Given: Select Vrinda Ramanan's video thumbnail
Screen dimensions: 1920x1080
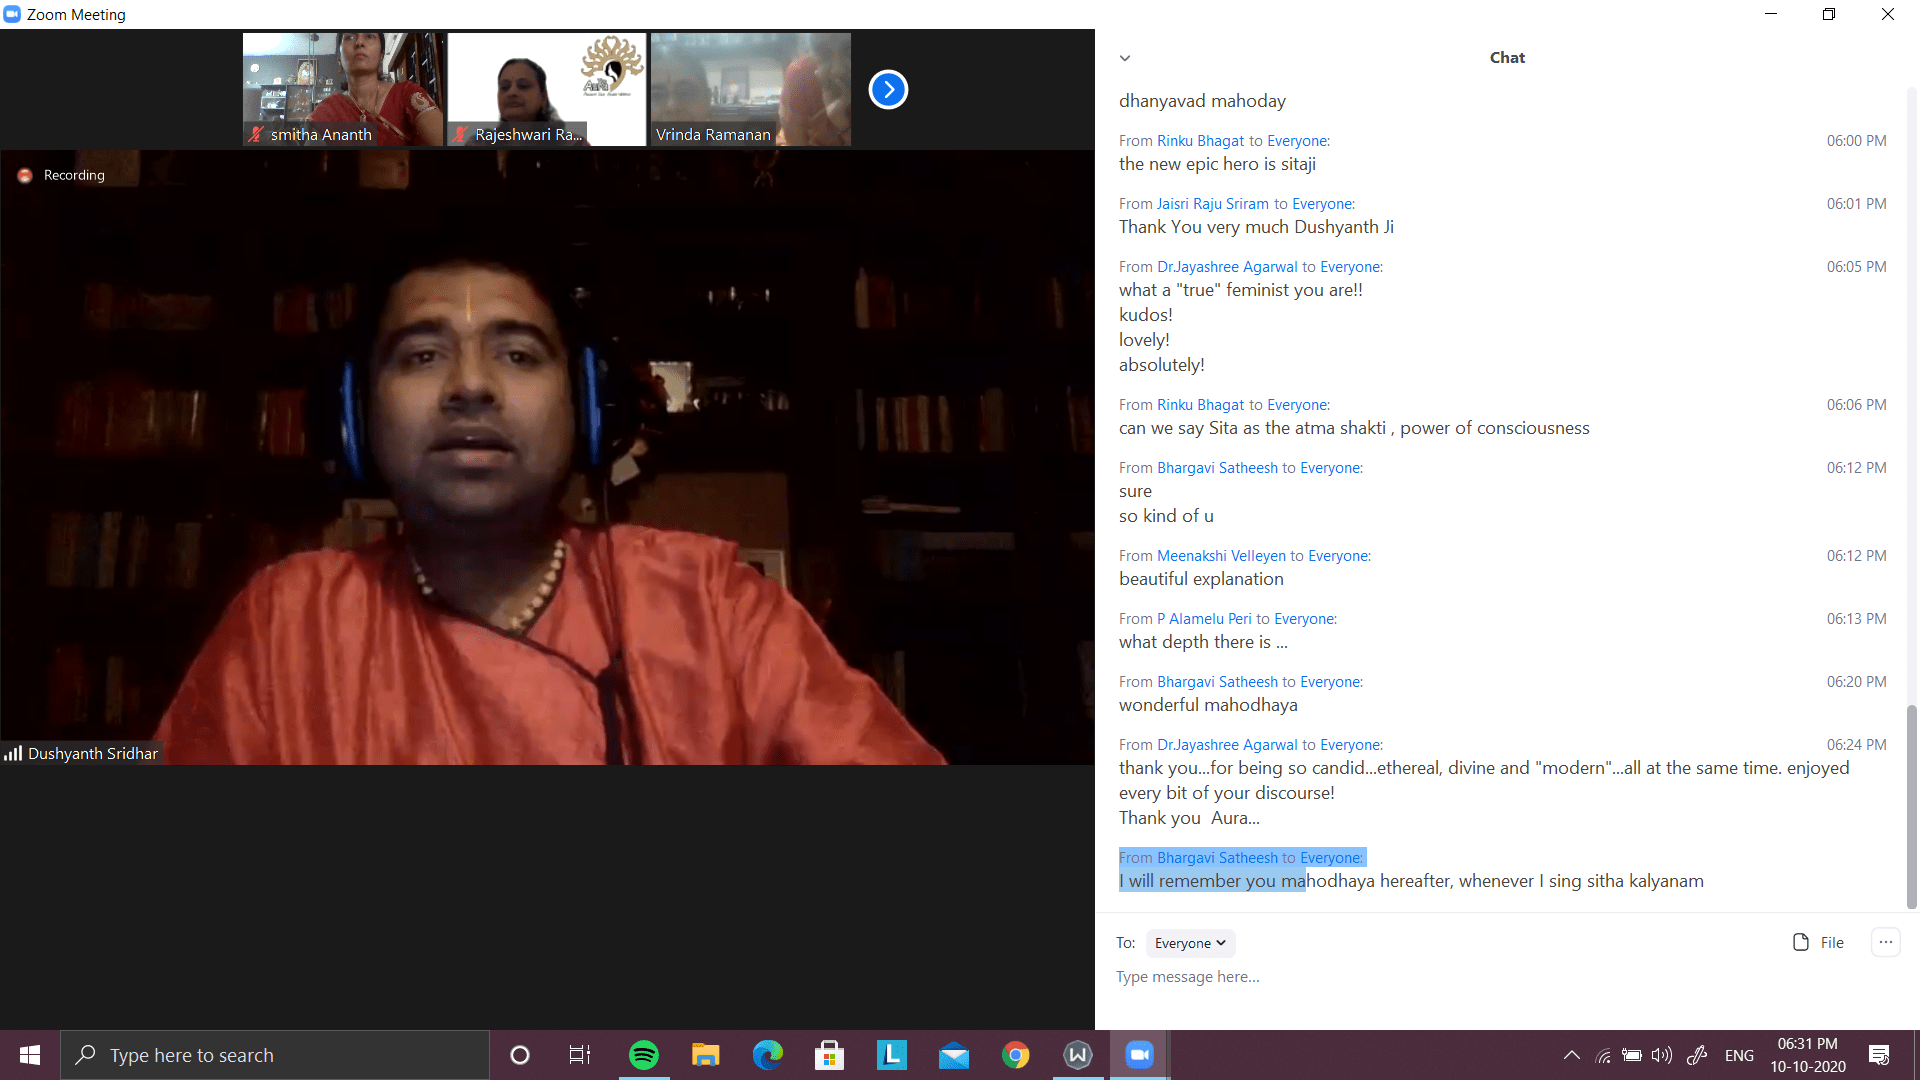Looking at the screenshot, I should tap(750, 90).
